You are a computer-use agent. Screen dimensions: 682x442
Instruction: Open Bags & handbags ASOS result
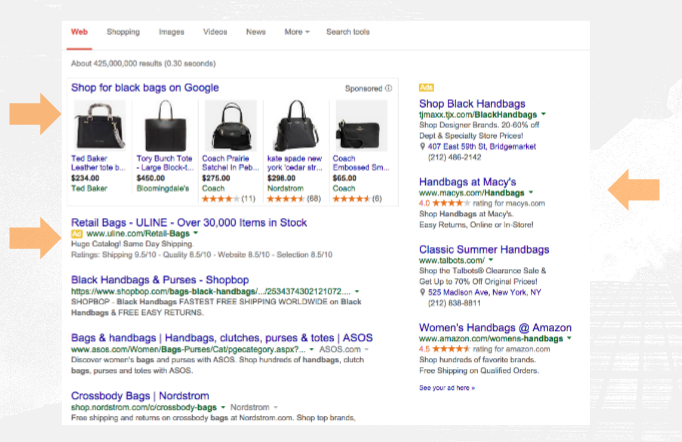tap(222, 338)
